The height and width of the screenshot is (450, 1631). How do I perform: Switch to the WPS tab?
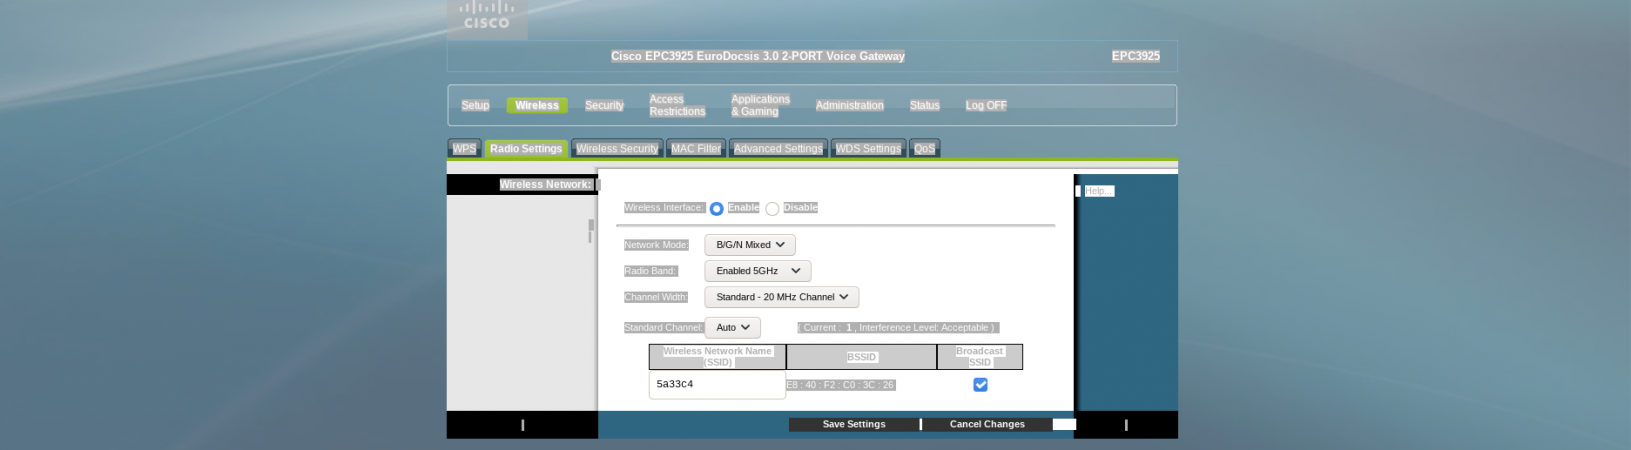click(464, 148)
